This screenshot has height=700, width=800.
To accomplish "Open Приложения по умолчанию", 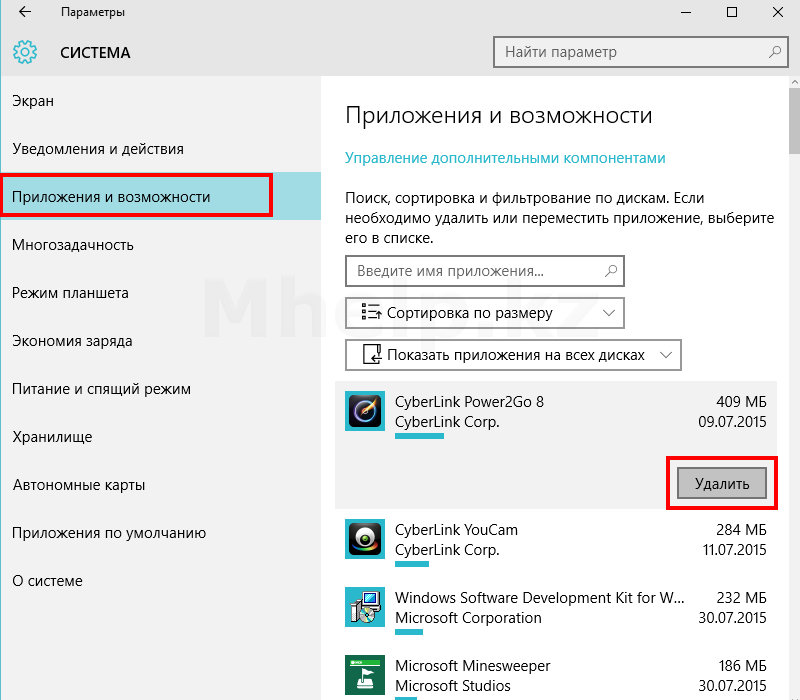I will point(160,533).
